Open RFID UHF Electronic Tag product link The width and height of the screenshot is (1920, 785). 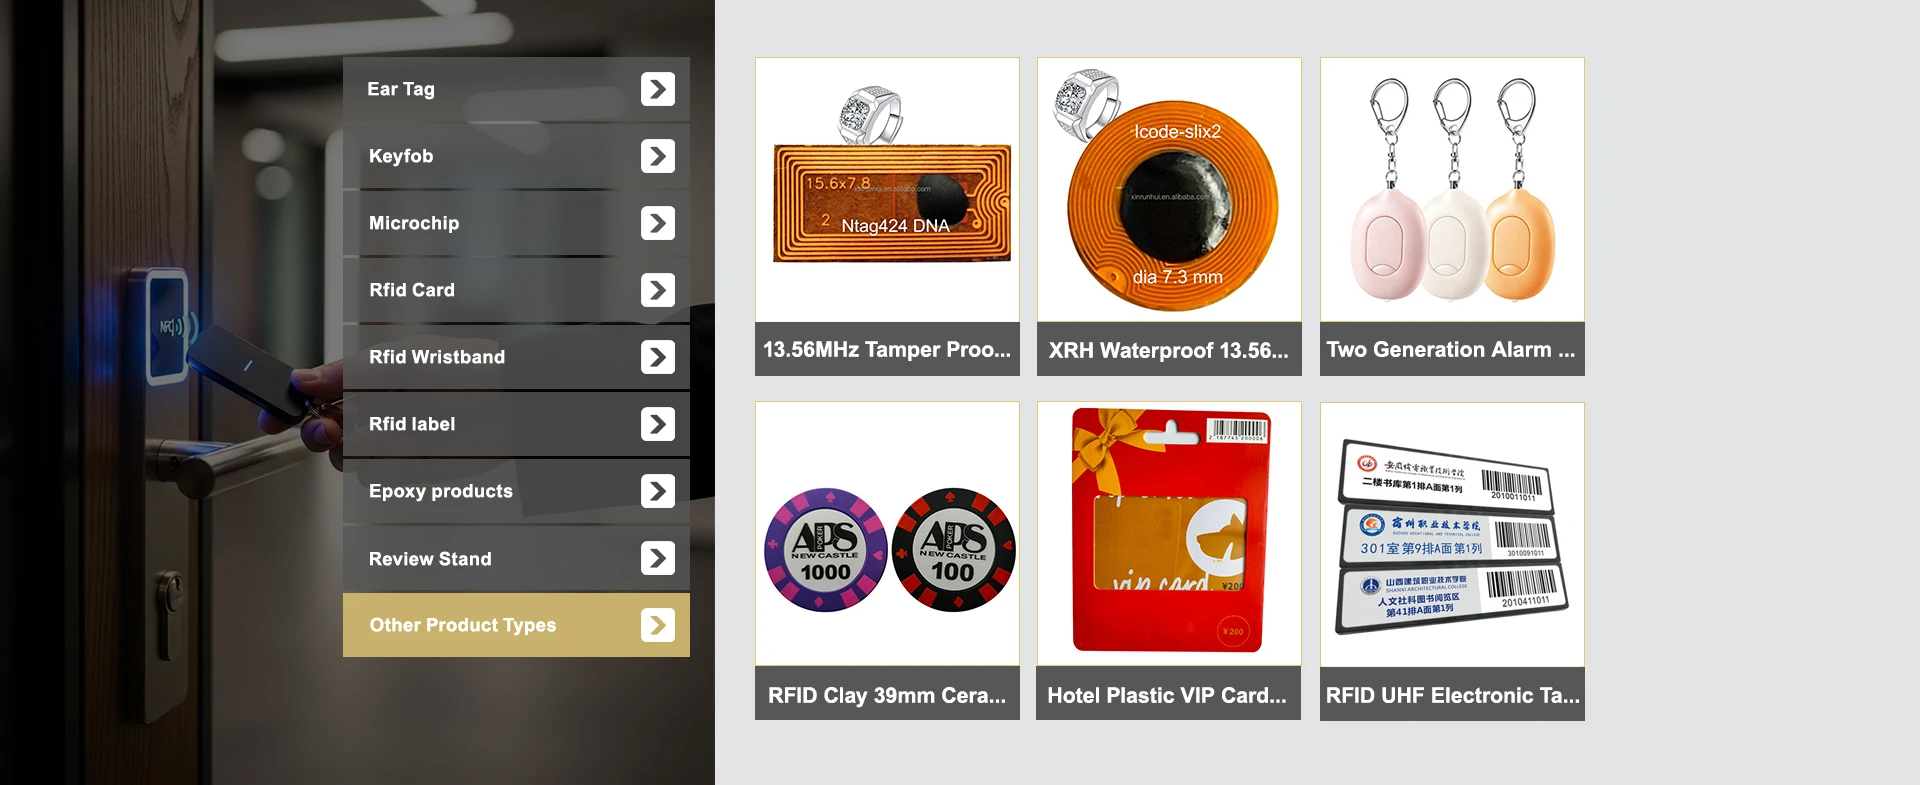(x=1452, y=694)
